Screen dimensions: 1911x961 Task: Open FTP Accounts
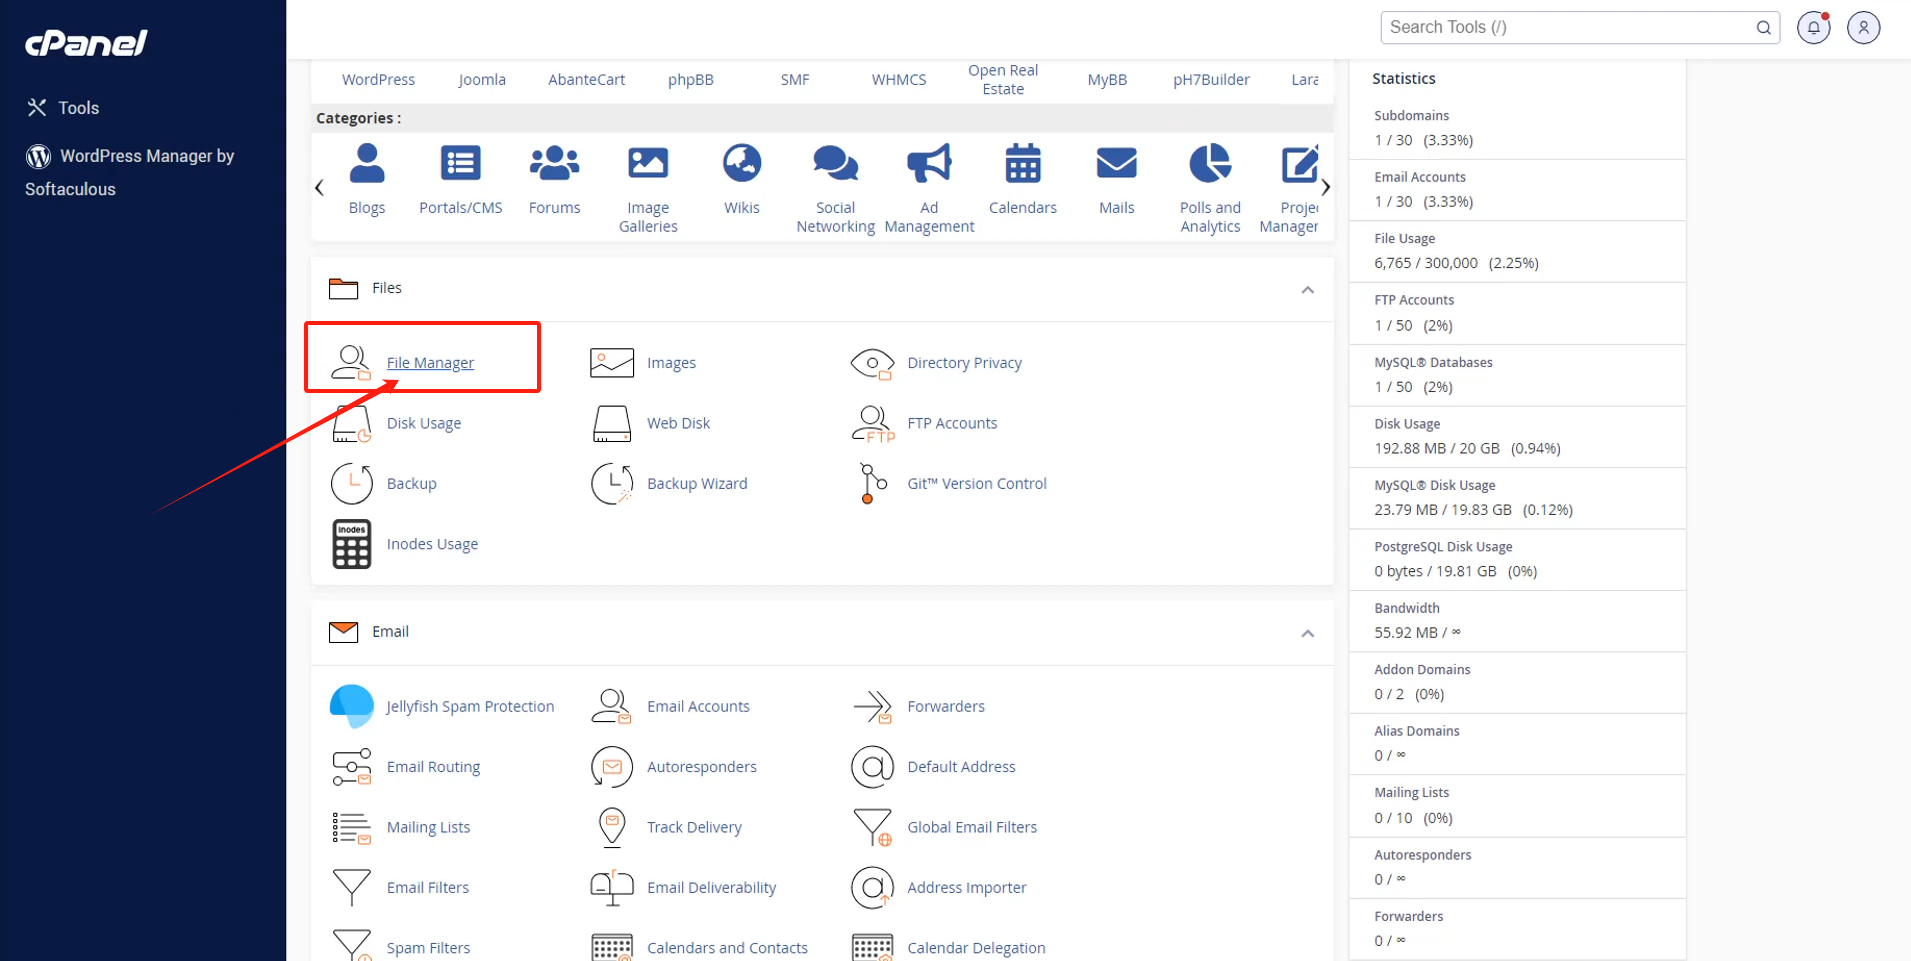point(951,423)
